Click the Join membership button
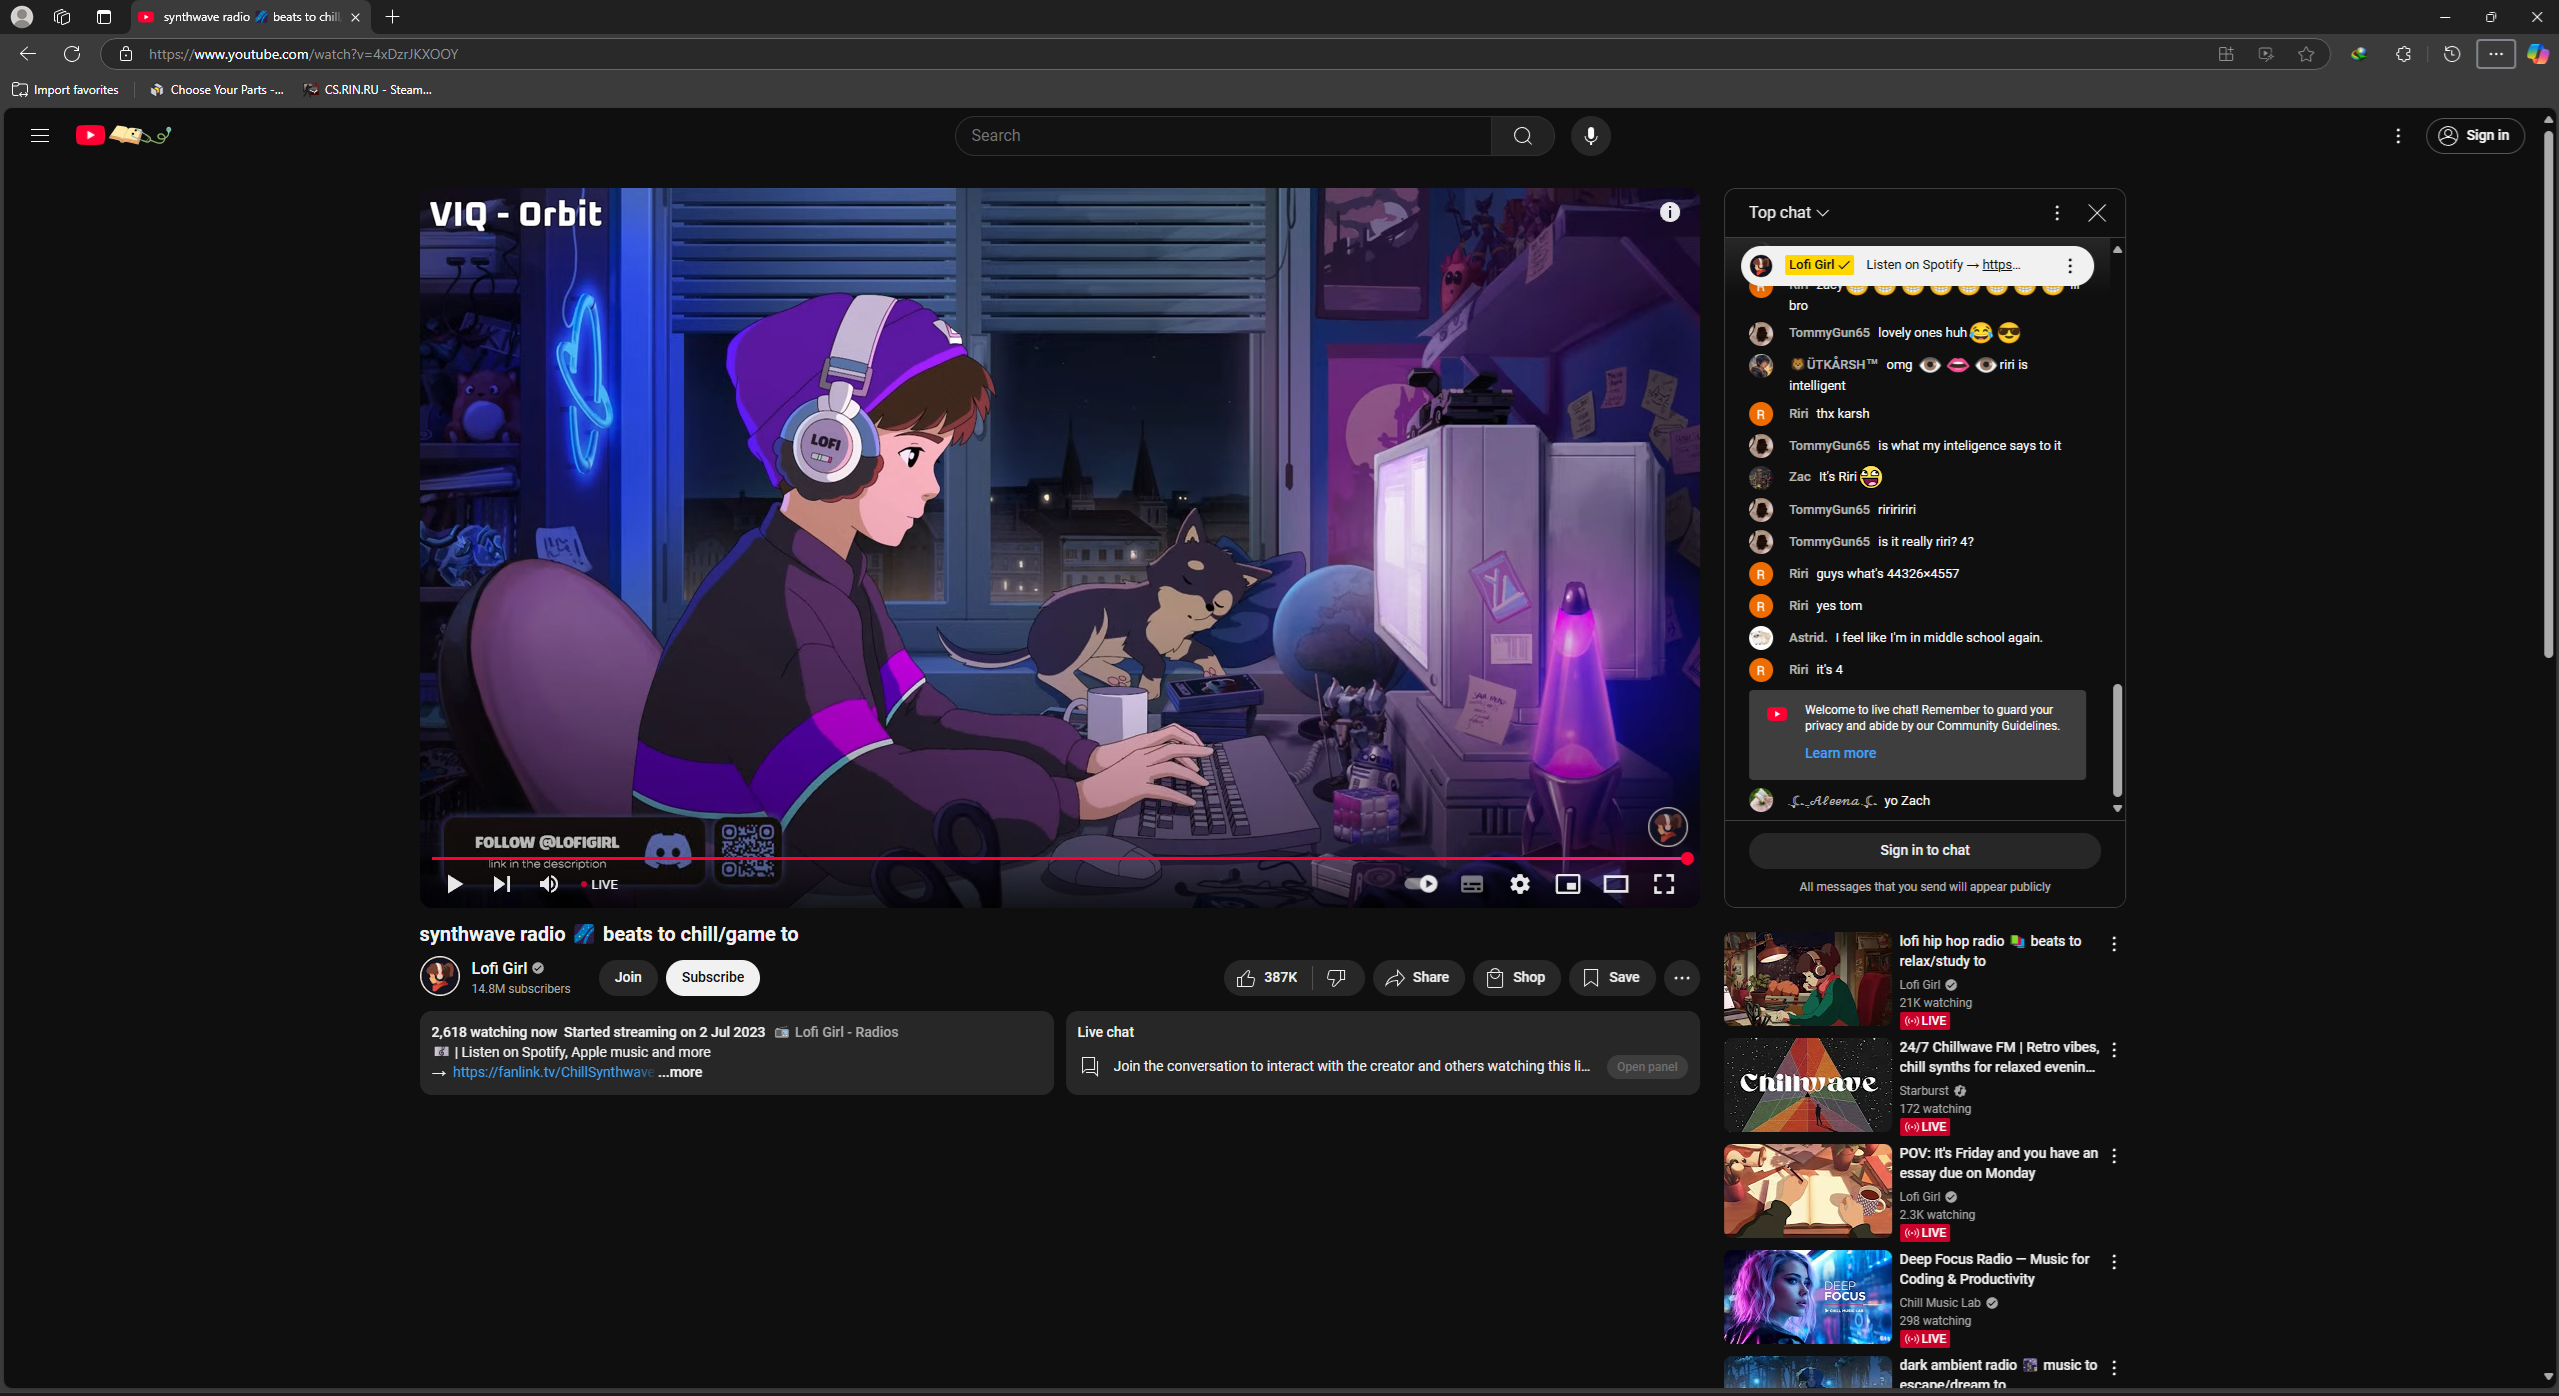Screen dimensions: 2559x1396 tap(628, 977)
